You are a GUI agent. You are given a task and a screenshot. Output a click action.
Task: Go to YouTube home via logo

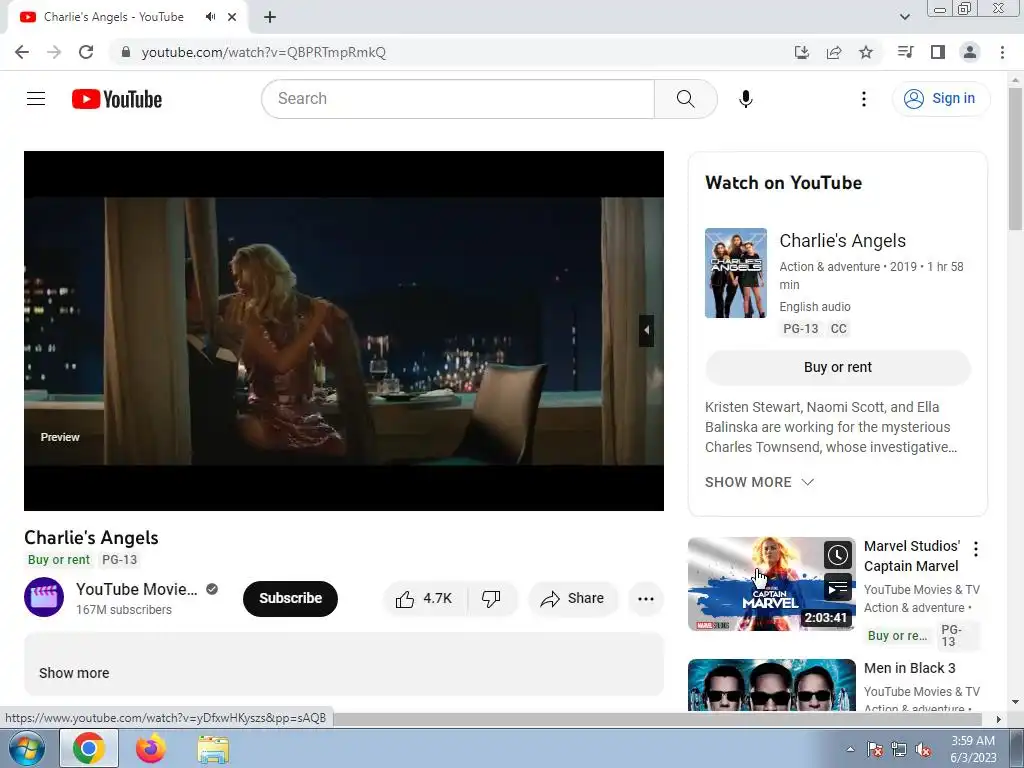[117, 99]
